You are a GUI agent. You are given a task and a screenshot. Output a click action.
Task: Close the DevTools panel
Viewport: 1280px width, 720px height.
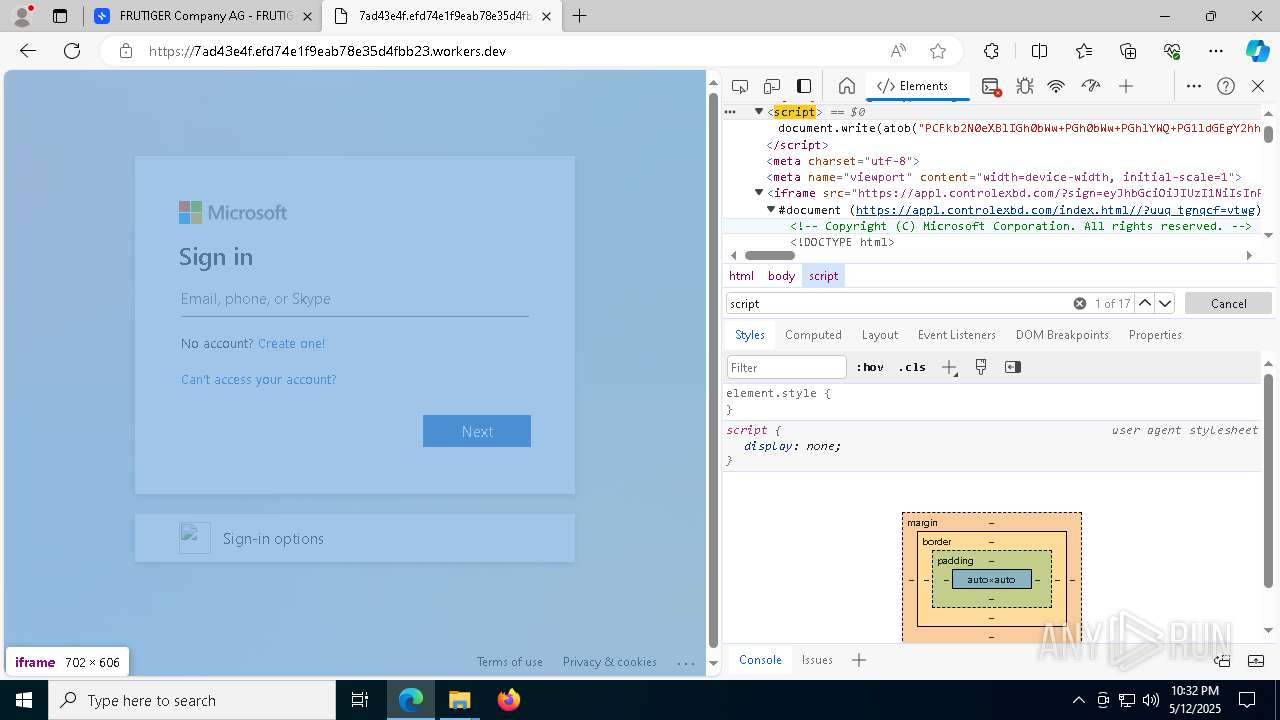point(1258,86)
